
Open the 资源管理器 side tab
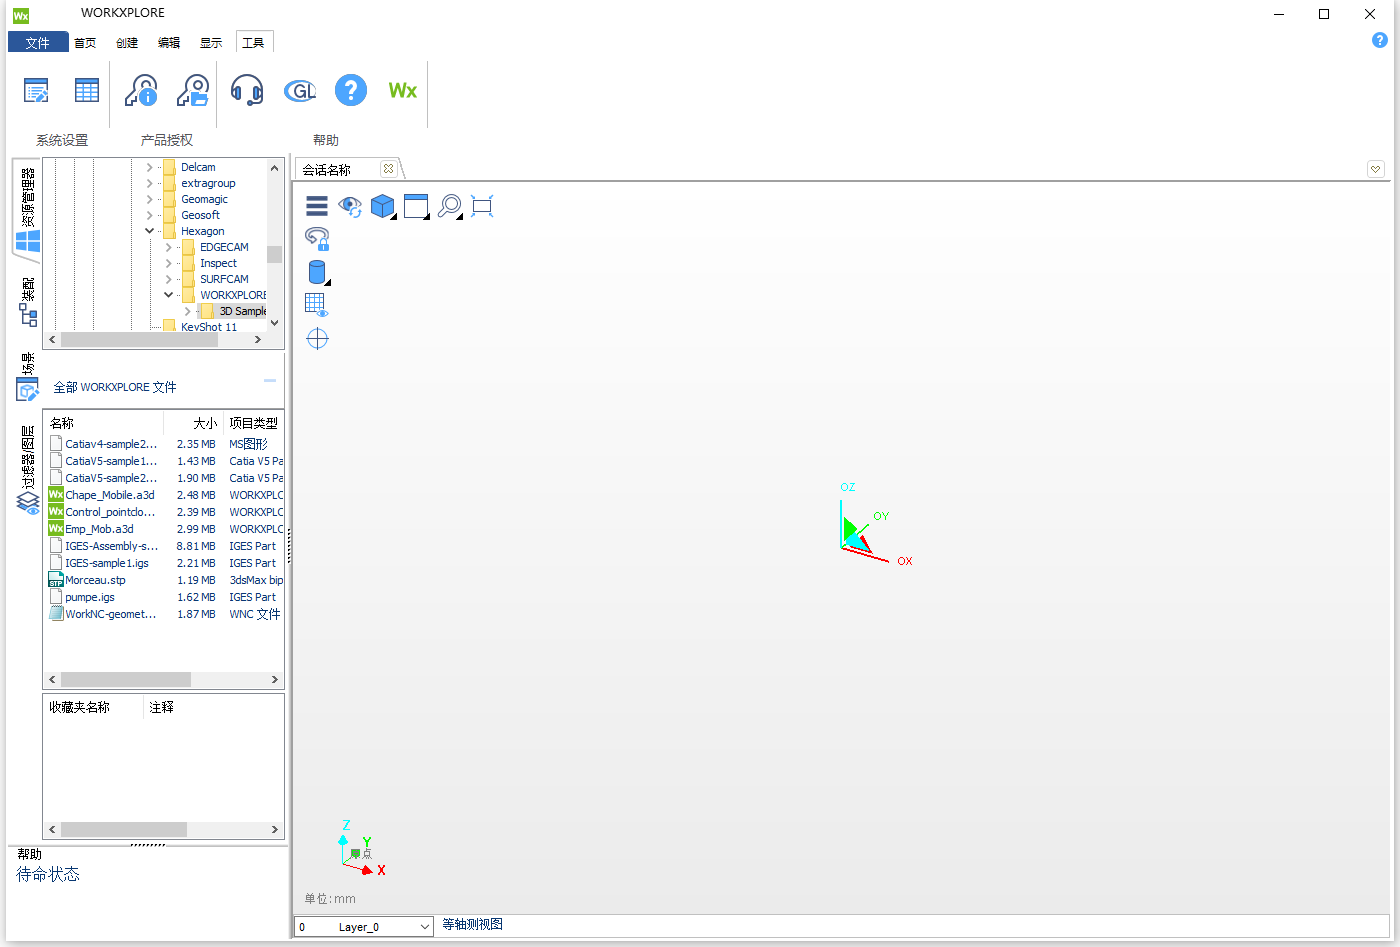click(x=28, y=209)
